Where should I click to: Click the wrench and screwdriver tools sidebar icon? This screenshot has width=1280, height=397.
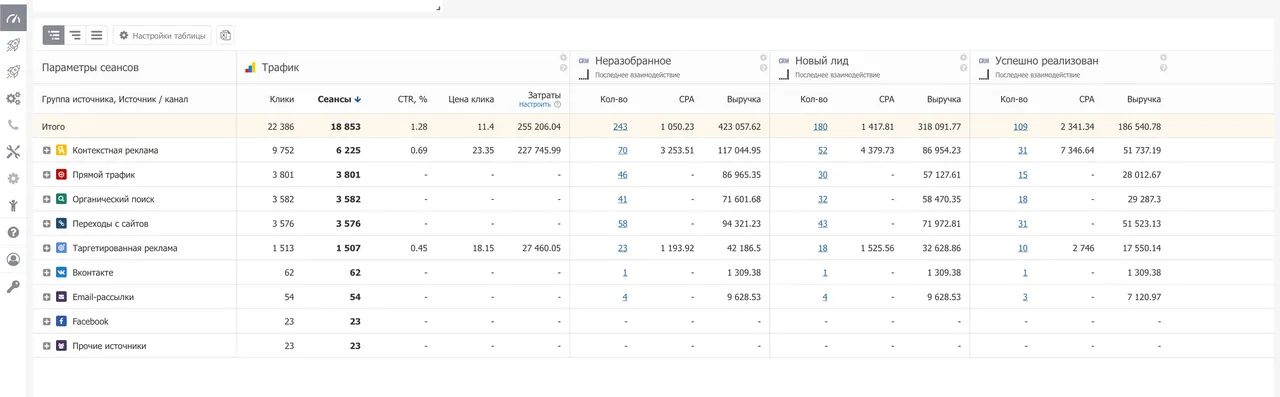coord(13,152)
